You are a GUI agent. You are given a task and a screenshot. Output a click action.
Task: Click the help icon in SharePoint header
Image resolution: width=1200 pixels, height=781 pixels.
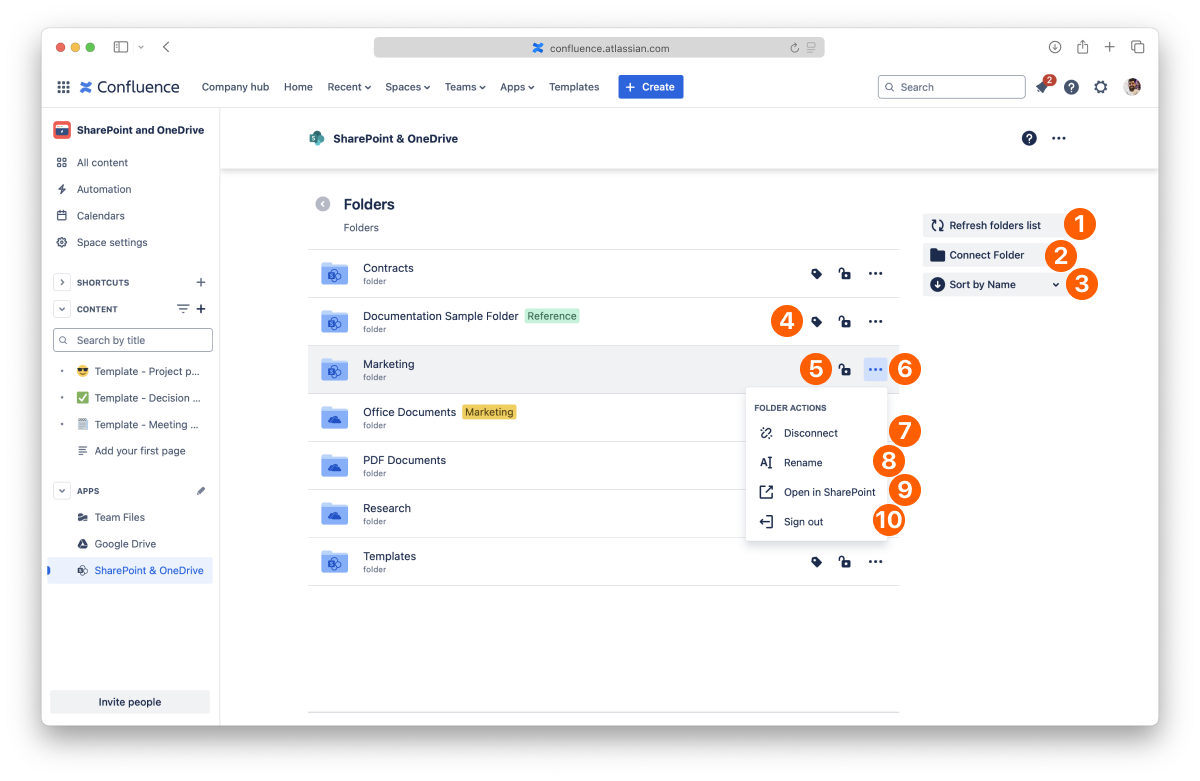(x=1029, y=138)
